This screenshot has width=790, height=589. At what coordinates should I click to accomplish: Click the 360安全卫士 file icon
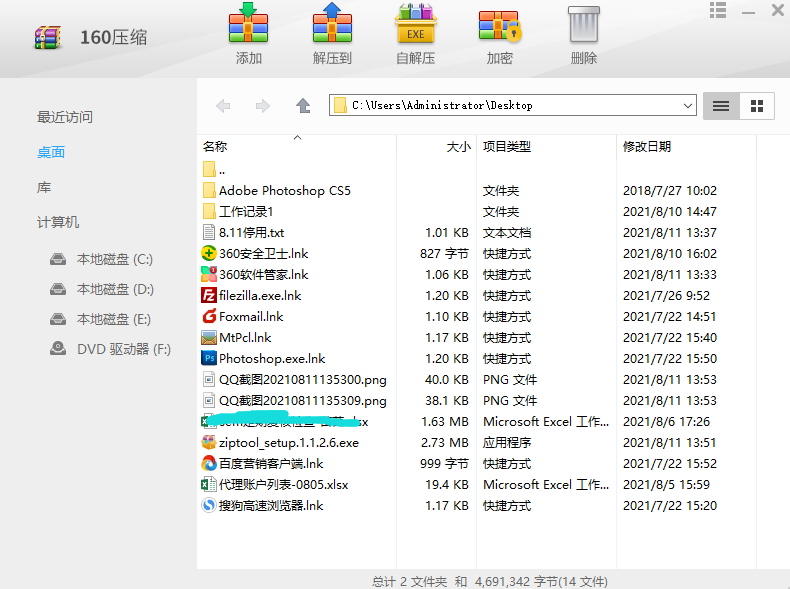[x=209, y=253]
